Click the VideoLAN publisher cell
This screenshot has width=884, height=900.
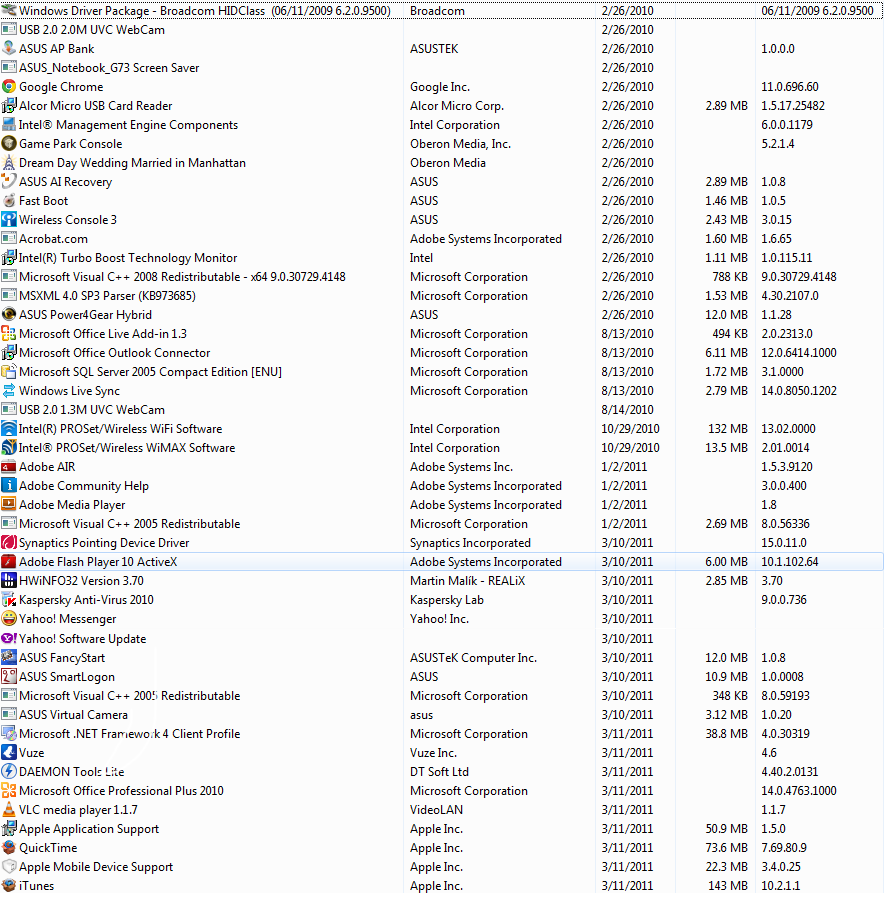point(436,809)
